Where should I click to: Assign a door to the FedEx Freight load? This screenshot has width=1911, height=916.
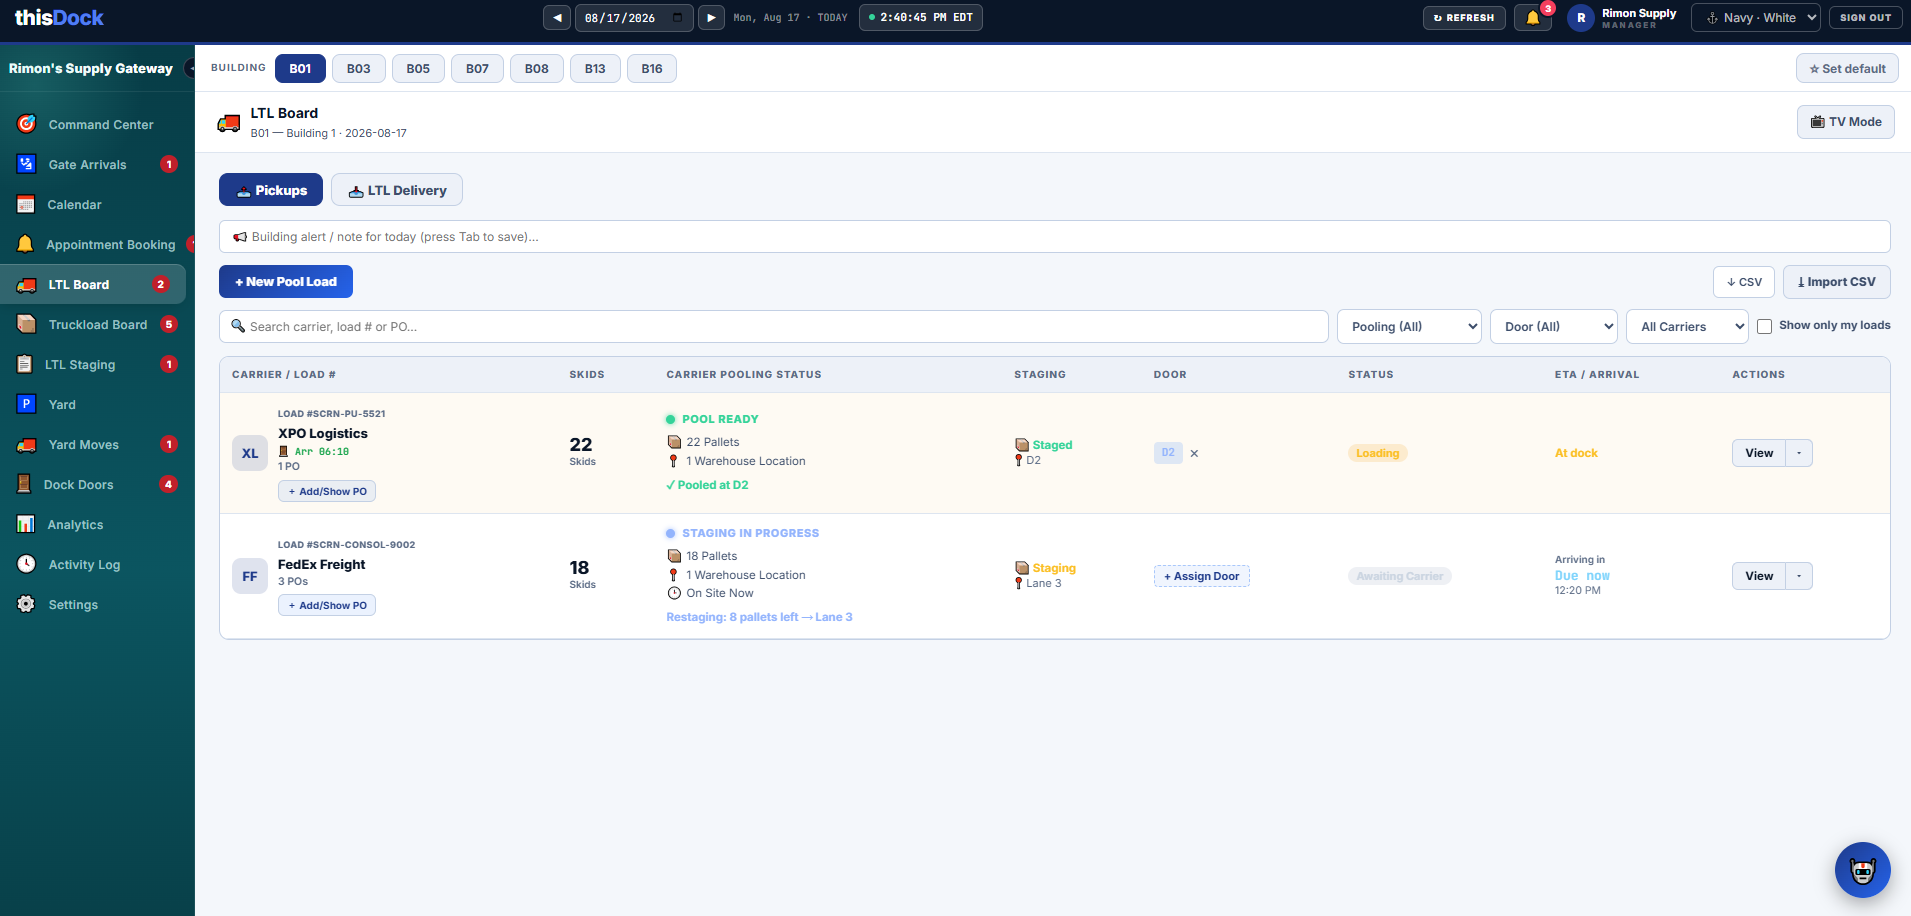coord(1202,576)
